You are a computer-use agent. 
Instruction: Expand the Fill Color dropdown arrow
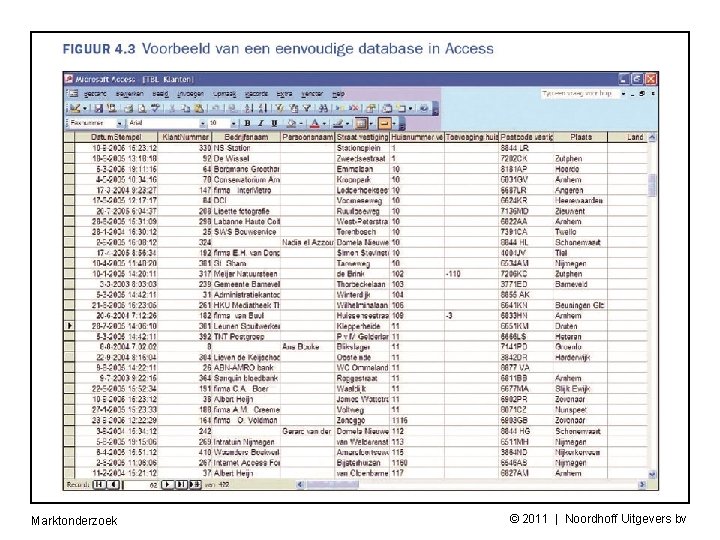(301, 124)
